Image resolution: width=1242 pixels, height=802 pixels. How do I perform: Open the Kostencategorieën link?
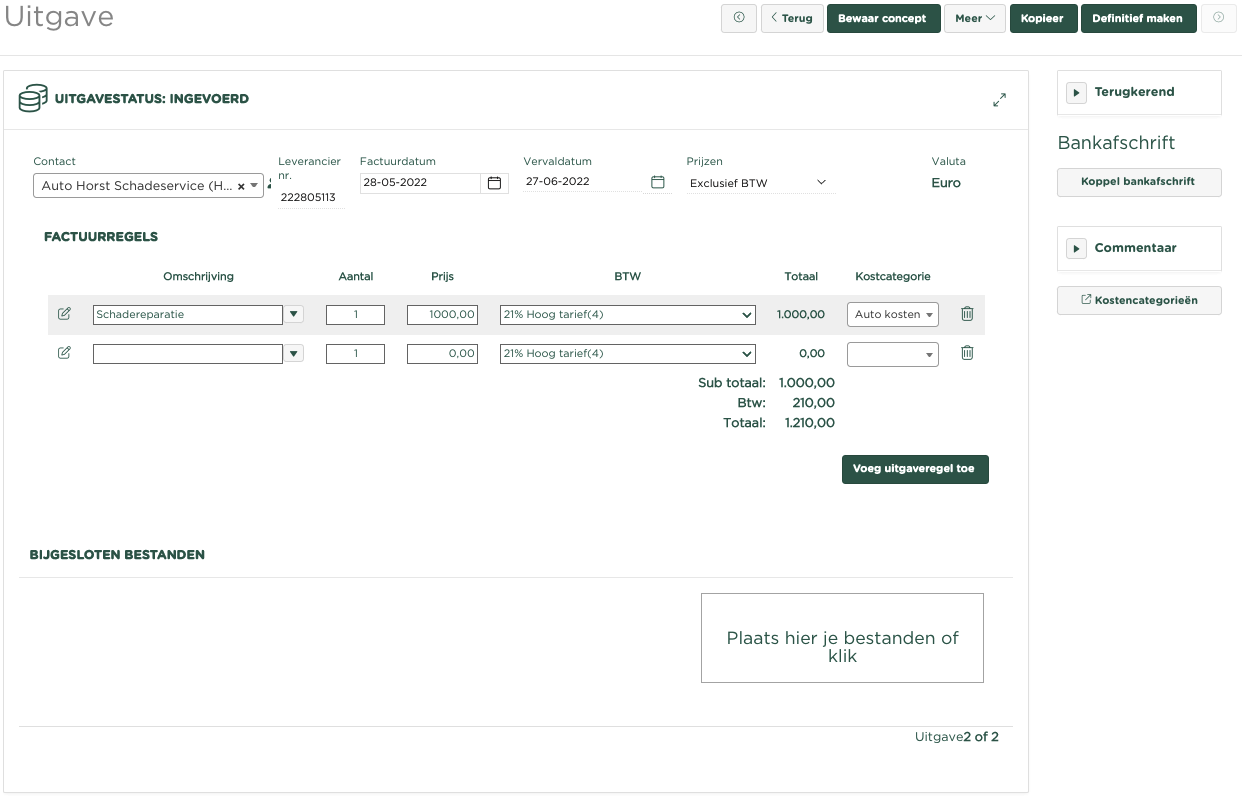pyautogui.click(x=1138, y=300)
